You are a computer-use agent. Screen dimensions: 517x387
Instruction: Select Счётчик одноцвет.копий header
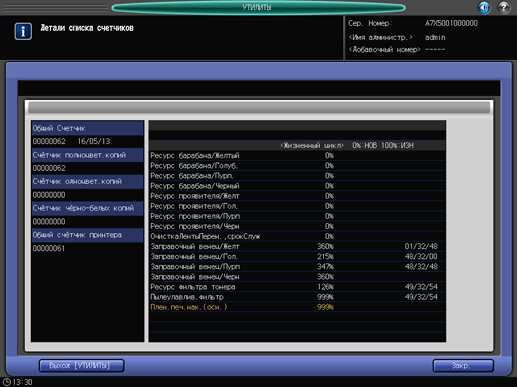click(88, 182)
